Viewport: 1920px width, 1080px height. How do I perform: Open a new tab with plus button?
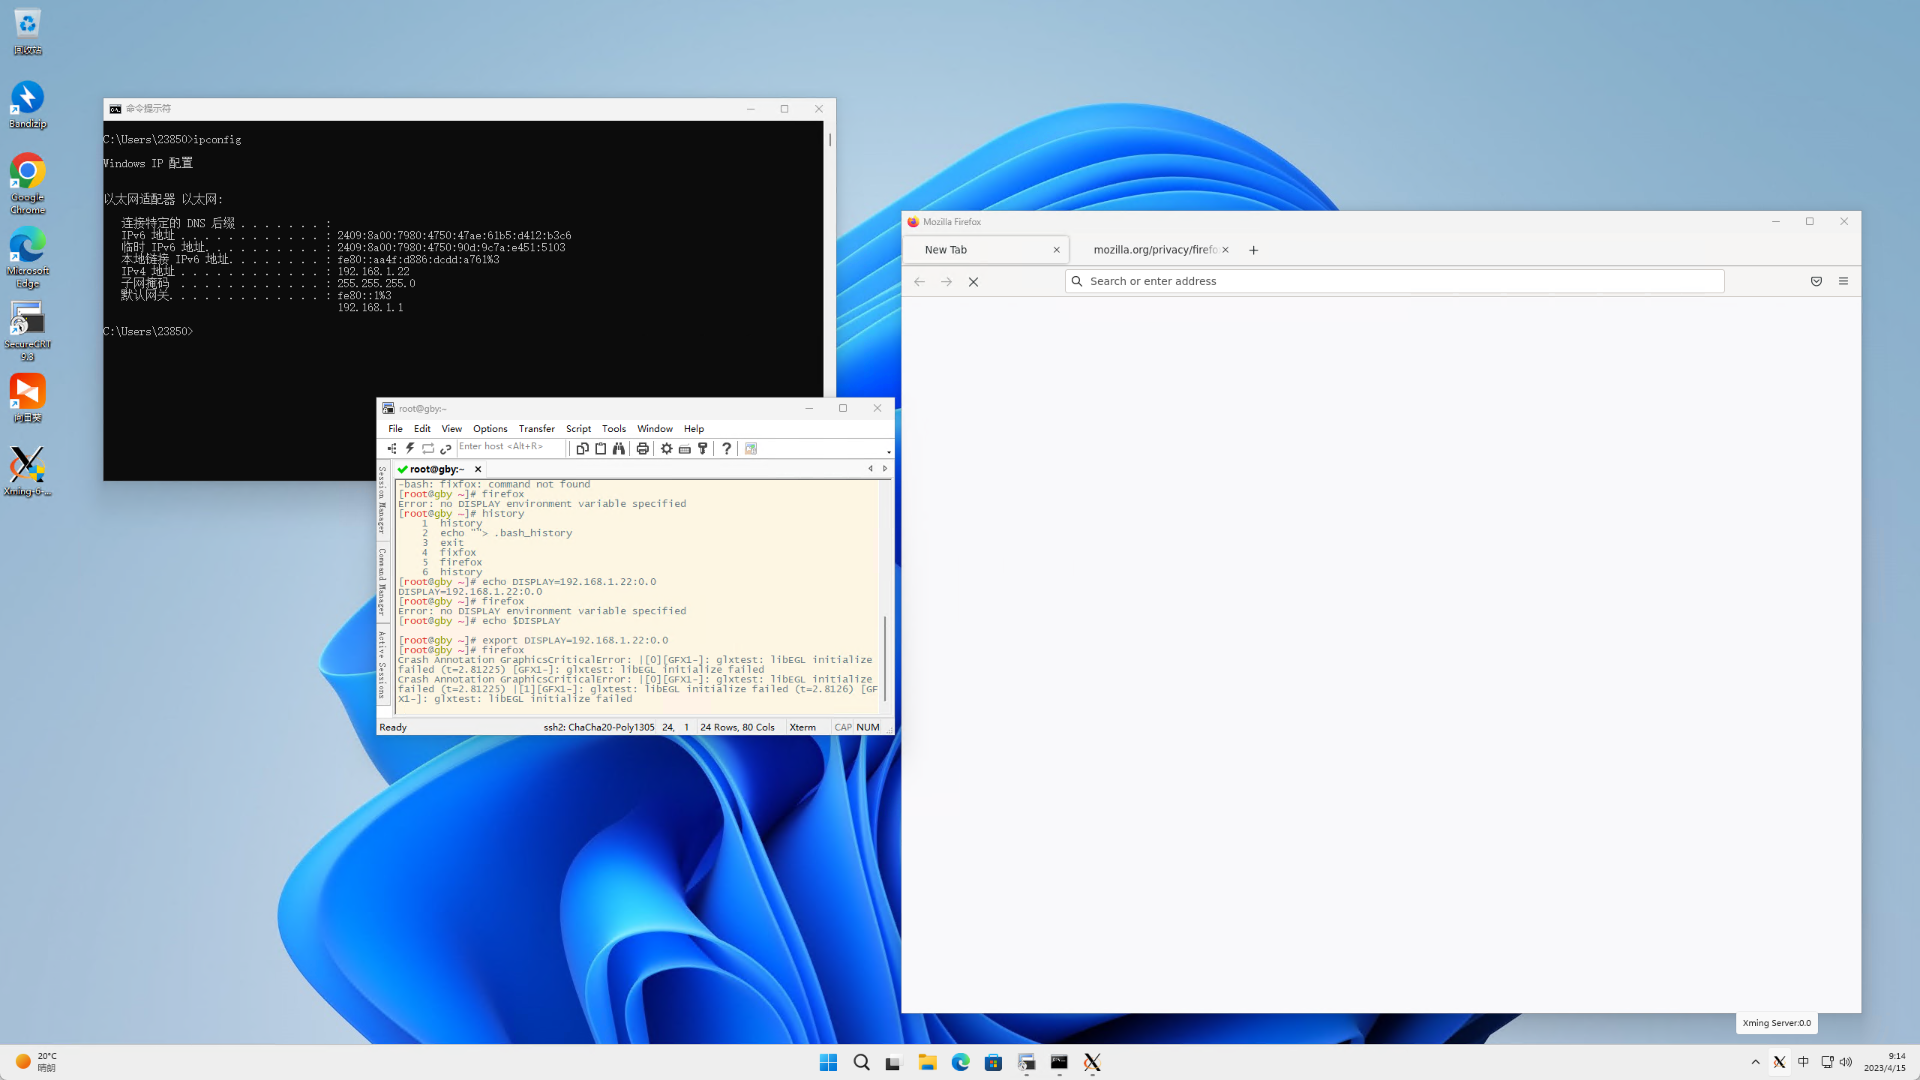pos(1253,250)
